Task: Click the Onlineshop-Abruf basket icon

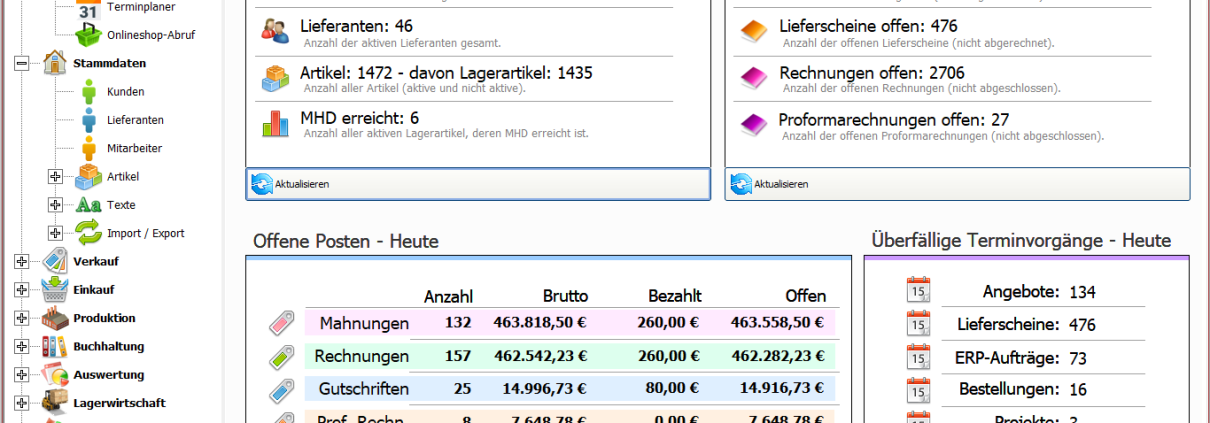Action: (88, 35)
